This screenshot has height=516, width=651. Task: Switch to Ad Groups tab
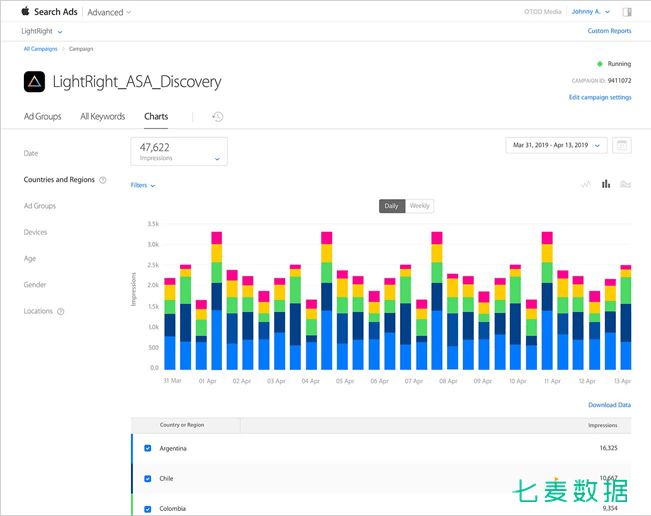[x=42, y=117]
